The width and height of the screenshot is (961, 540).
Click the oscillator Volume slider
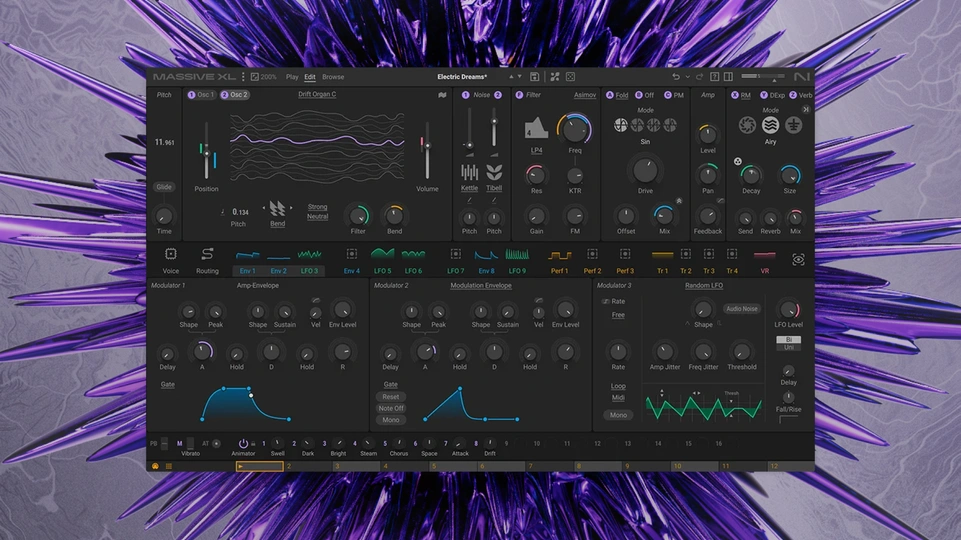click(x=427, y=151)
